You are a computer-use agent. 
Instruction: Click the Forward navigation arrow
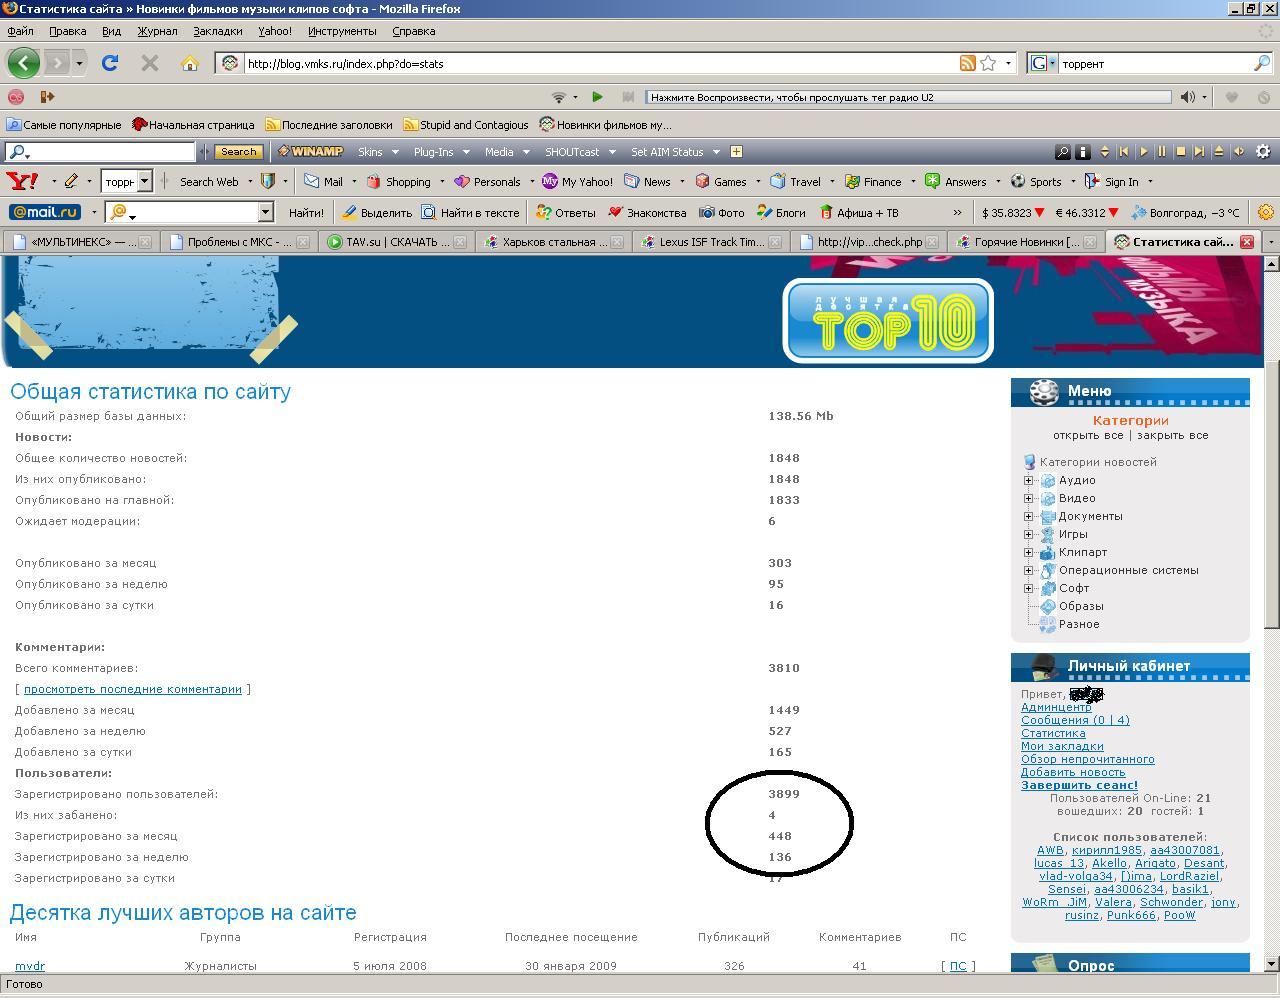(x=57, y=63)
